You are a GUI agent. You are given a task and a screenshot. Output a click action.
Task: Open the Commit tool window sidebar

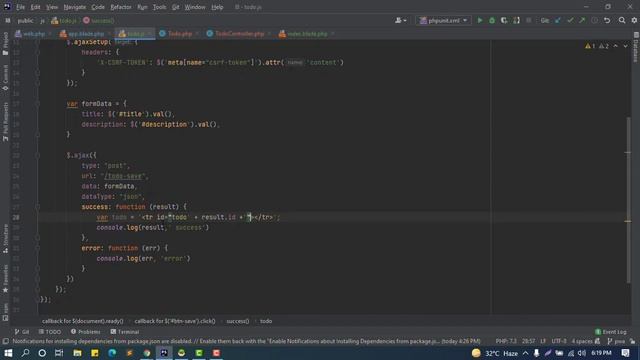pyautogui.click(x=5, y=78)
